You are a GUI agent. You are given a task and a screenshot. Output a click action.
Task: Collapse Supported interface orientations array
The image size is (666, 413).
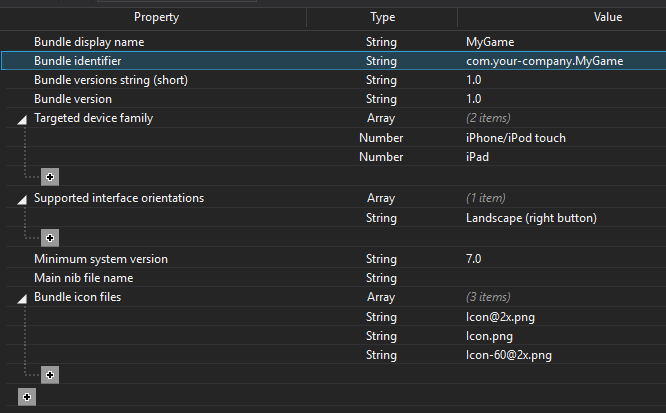pos(22,200)
